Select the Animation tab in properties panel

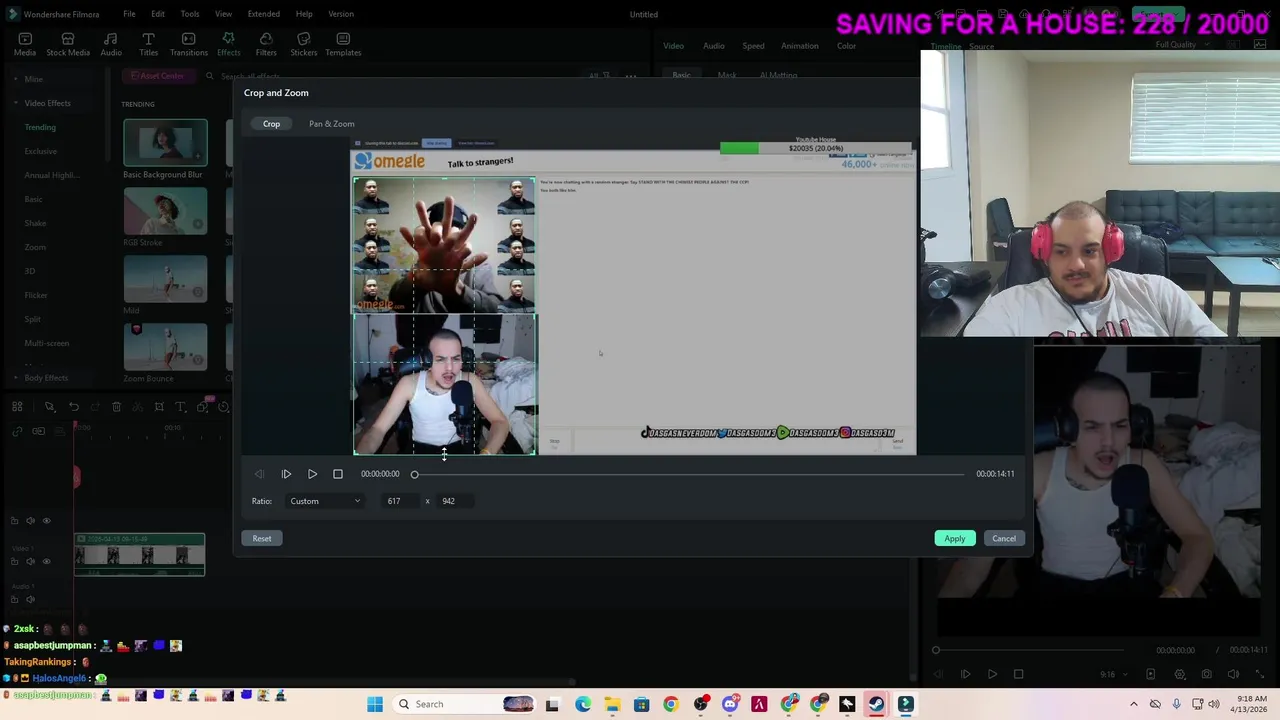click(x=799, y=46)
